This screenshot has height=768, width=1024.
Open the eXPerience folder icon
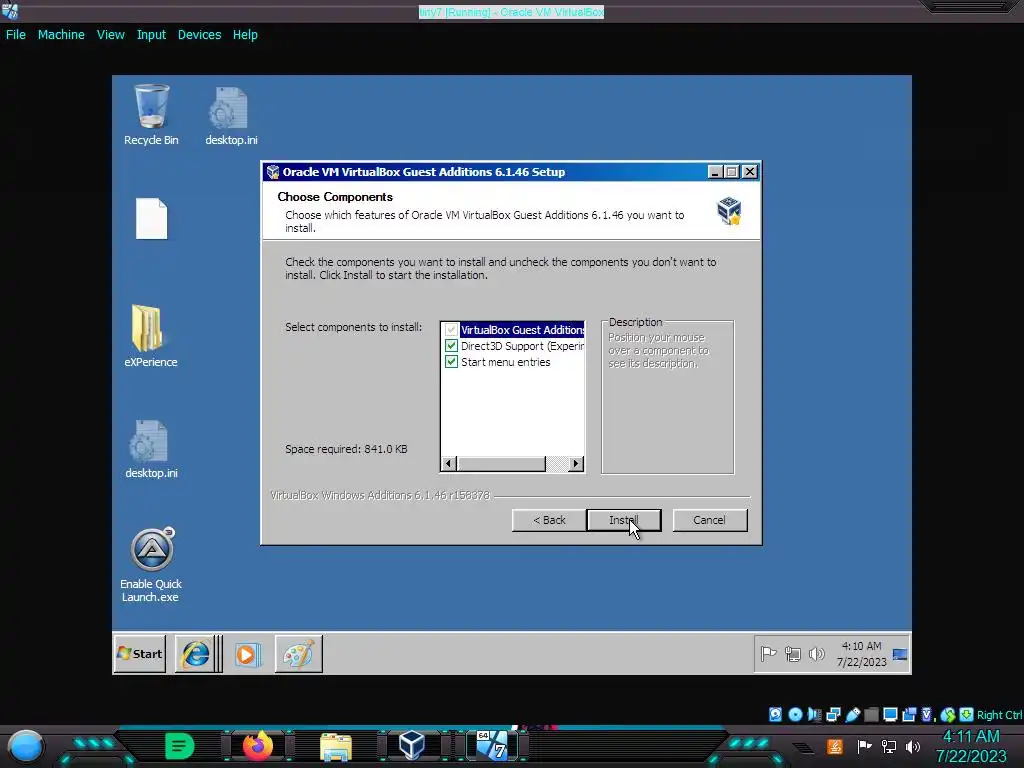tap(151, 336)
